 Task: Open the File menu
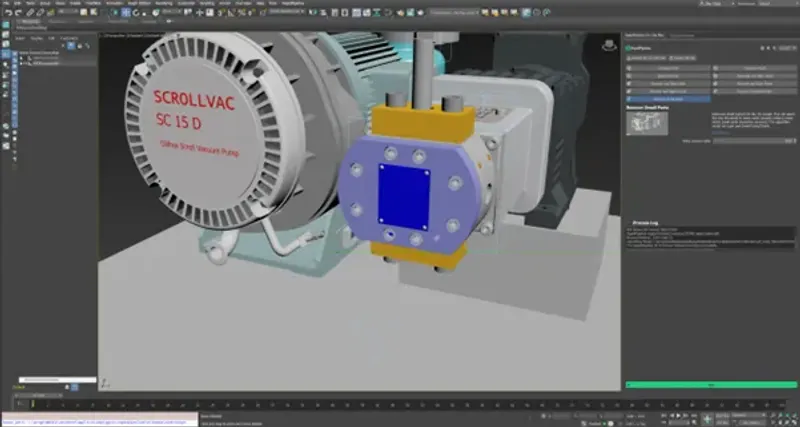(x=6, y=3)
